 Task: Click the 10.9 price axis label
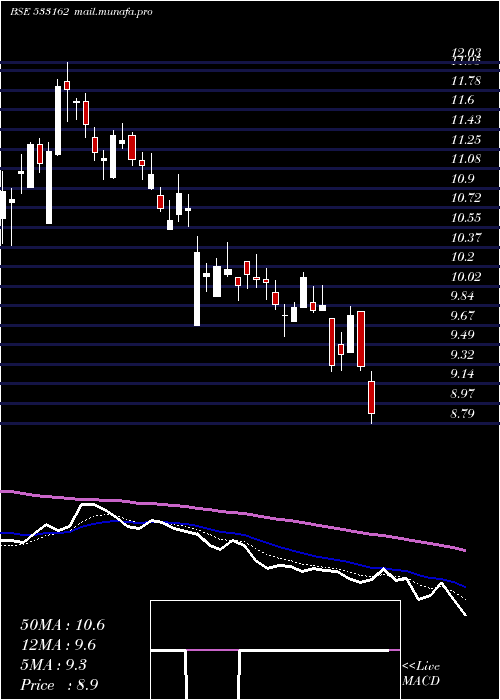click(x=462, y=179)
